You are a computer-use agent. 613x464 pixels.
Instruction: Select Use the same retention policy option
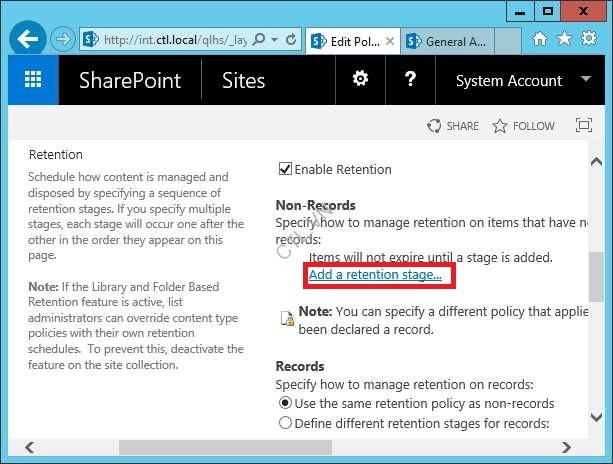tap(286, 403)
